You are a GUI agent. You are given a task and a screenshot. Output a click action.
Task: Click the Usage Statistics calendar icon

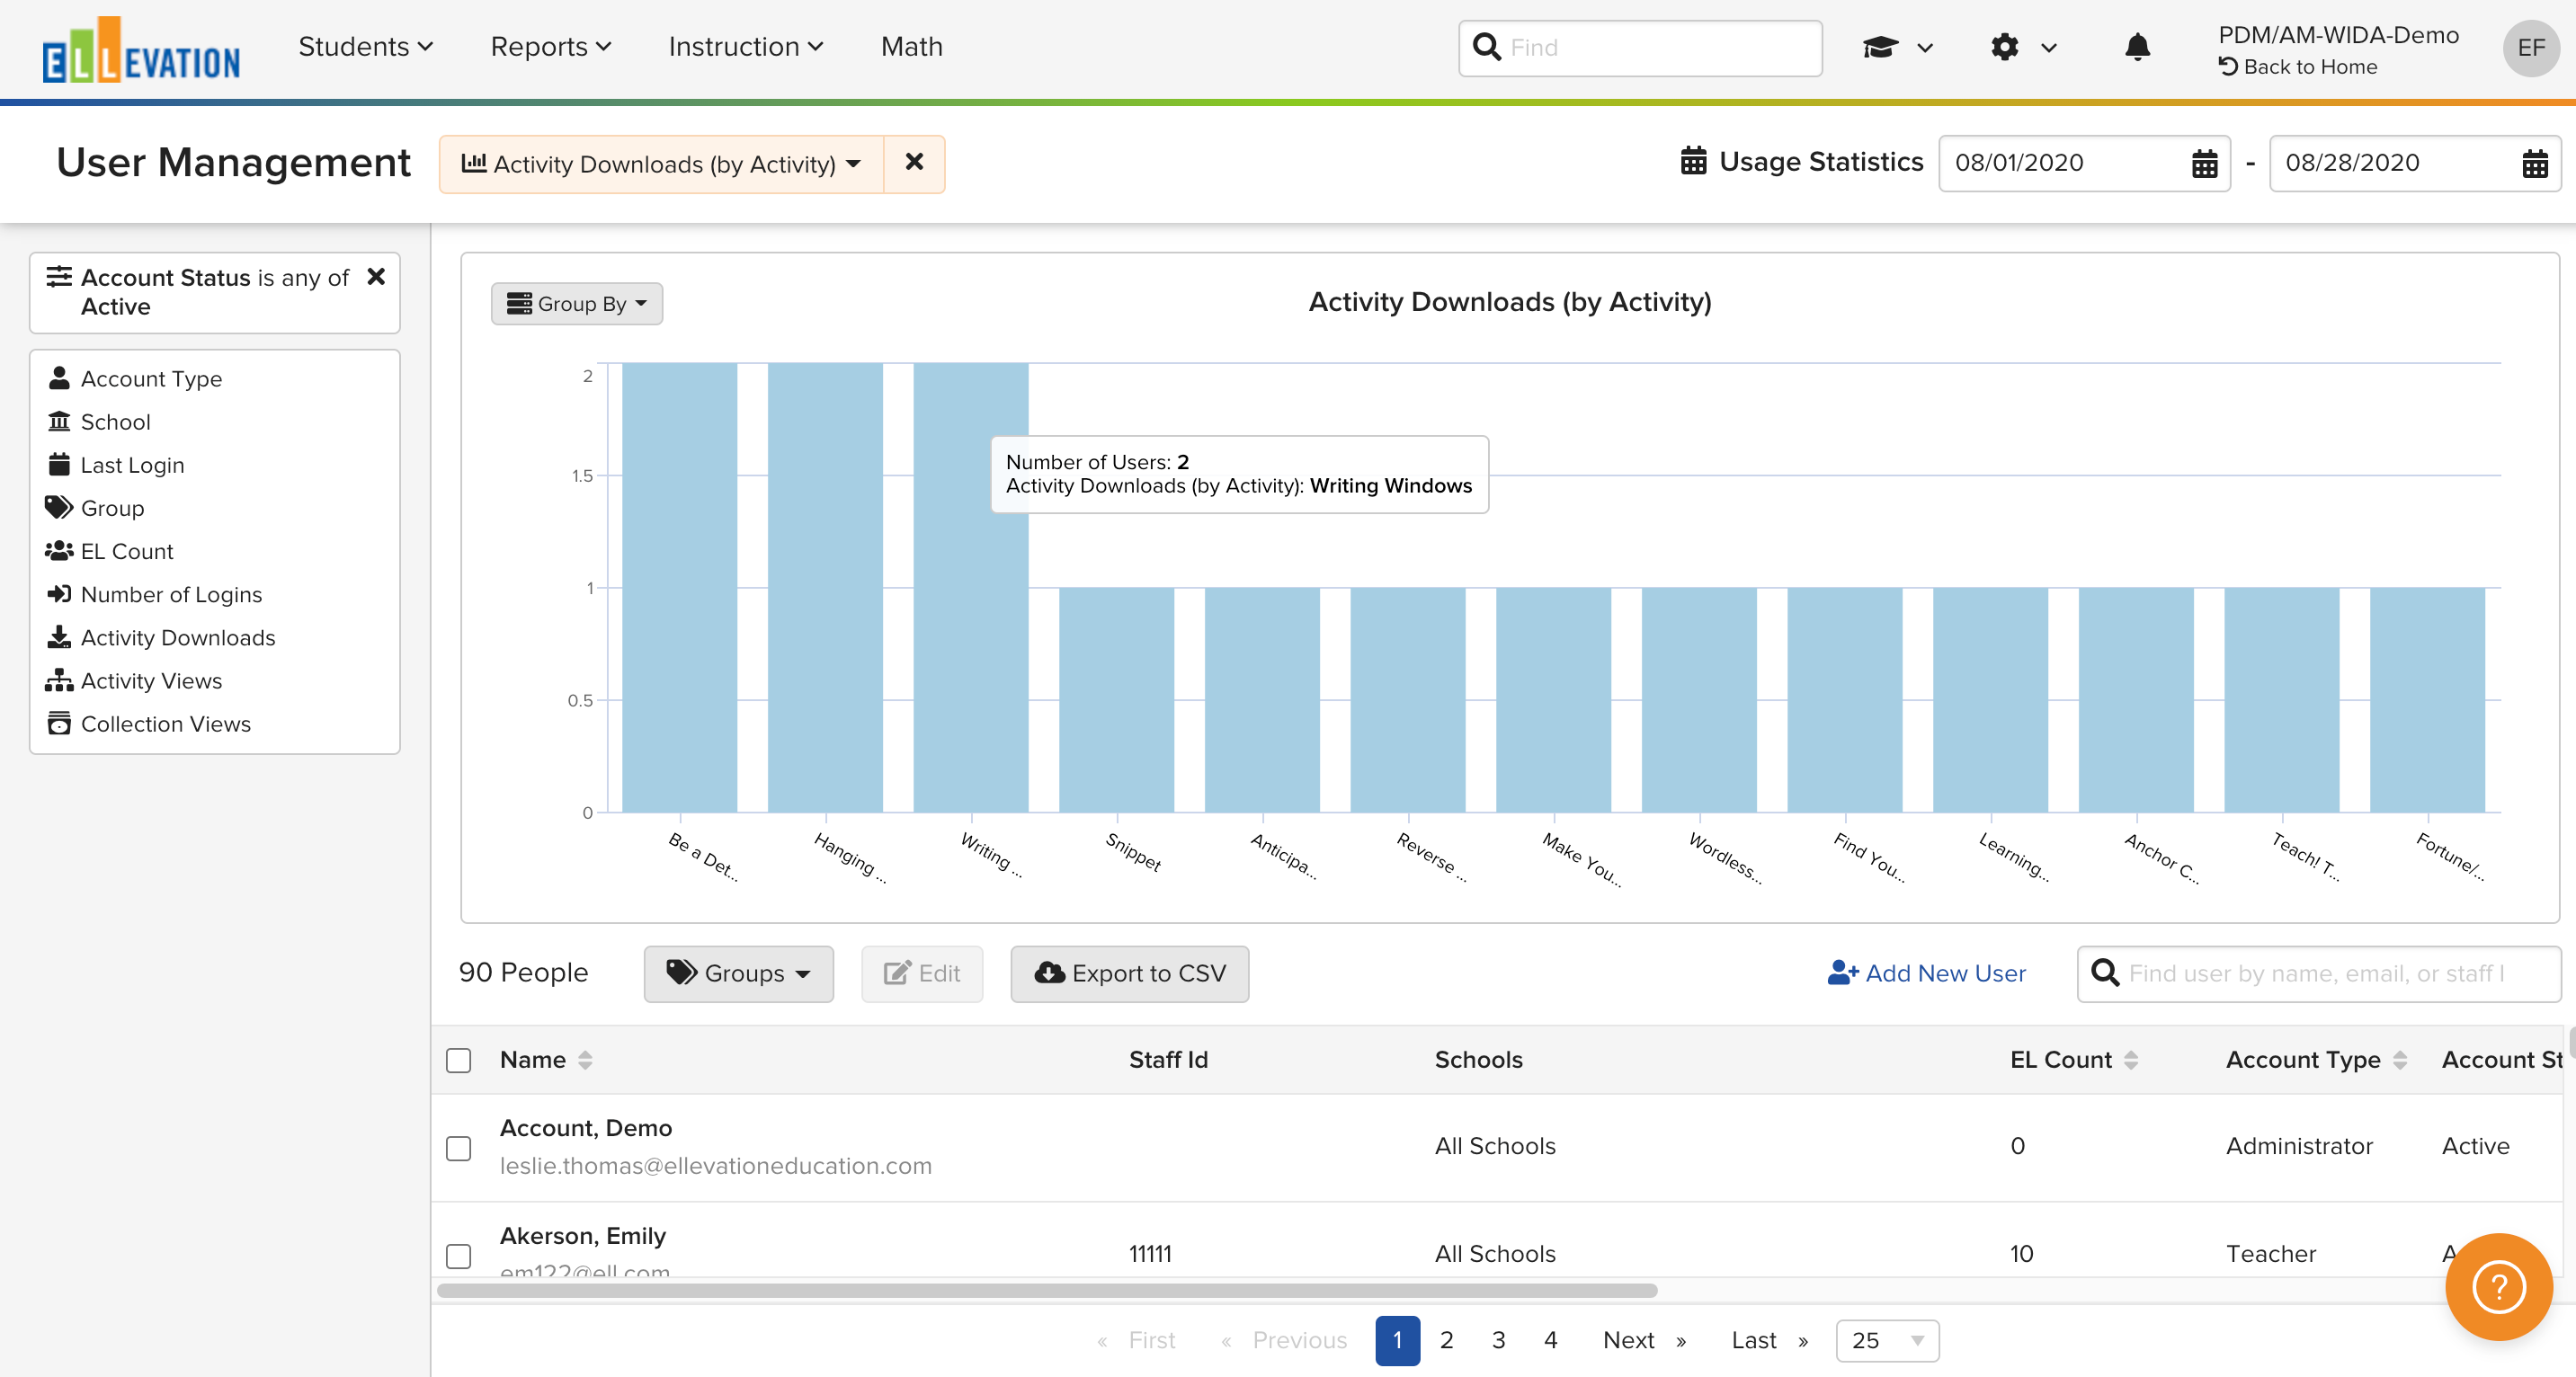point(1693,161)
